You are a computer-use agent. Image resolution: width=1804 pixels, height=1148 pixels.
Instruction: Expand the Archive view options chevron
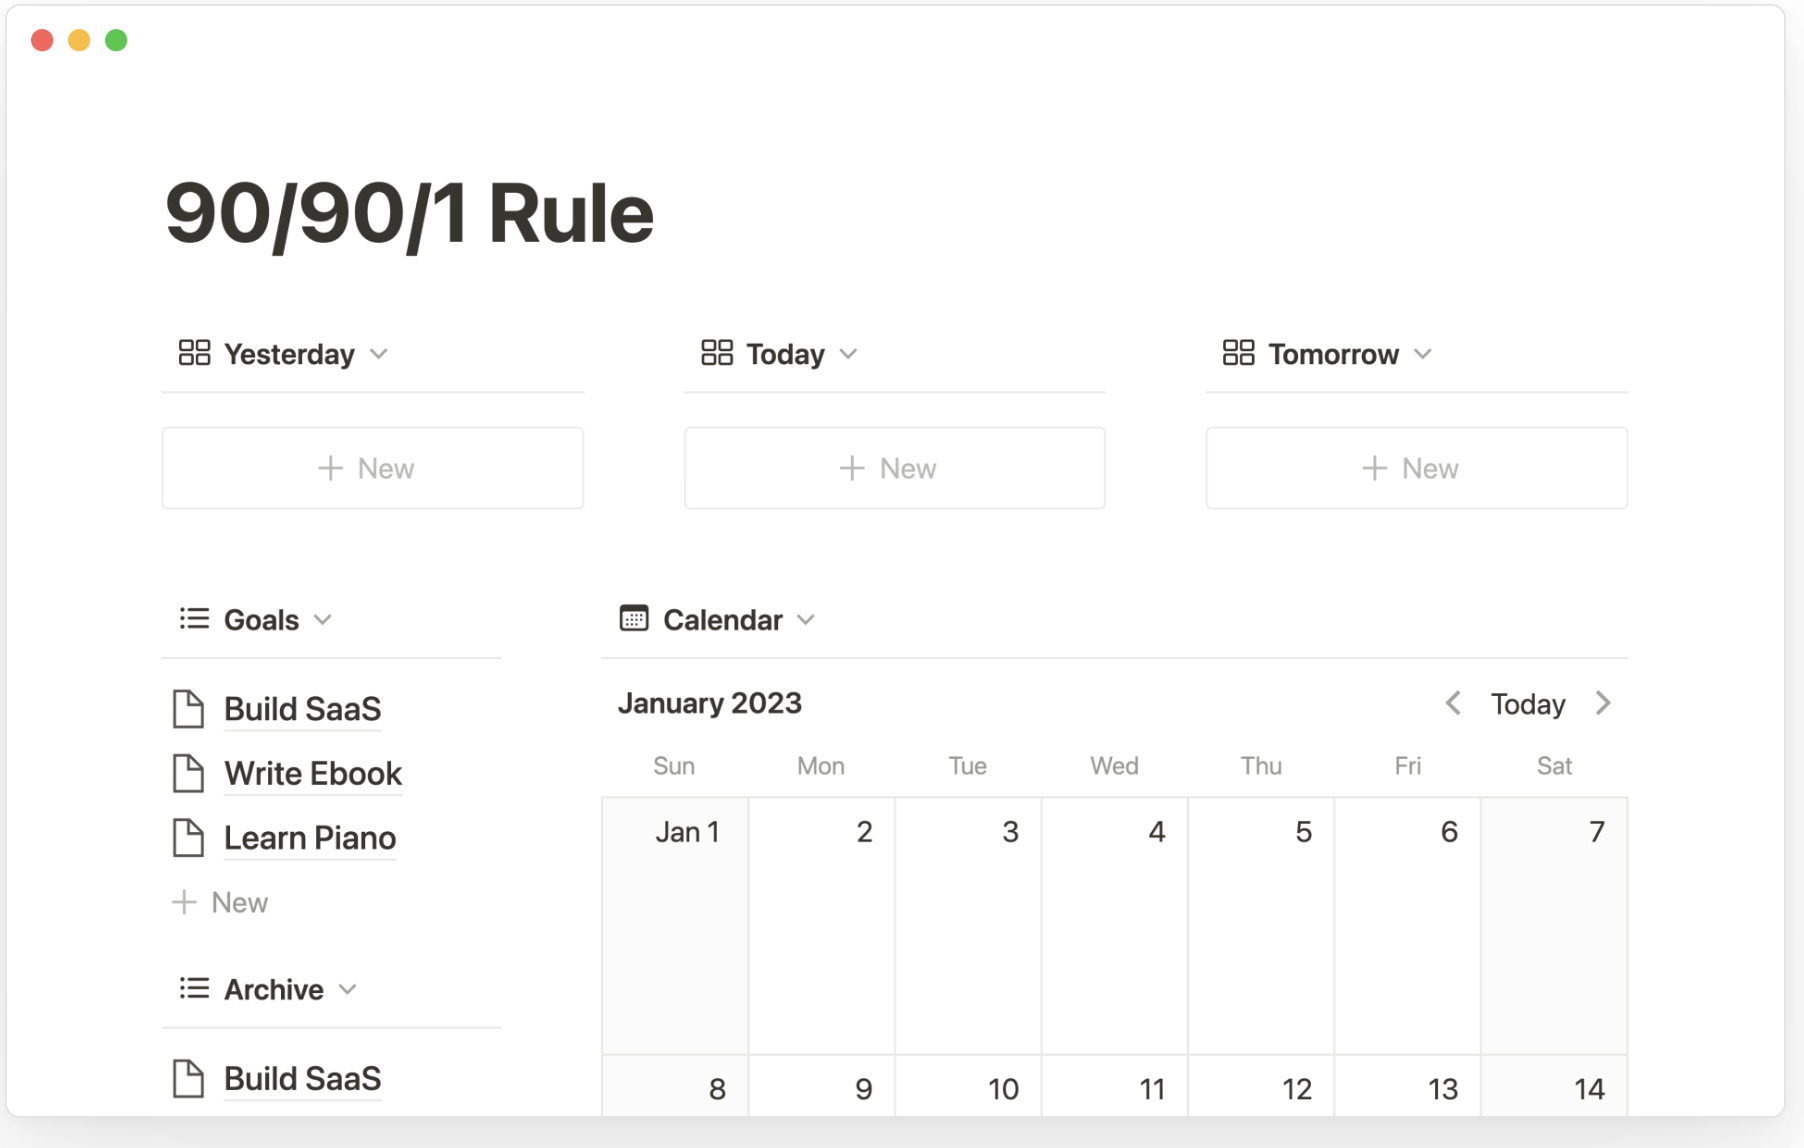[349, 989]
